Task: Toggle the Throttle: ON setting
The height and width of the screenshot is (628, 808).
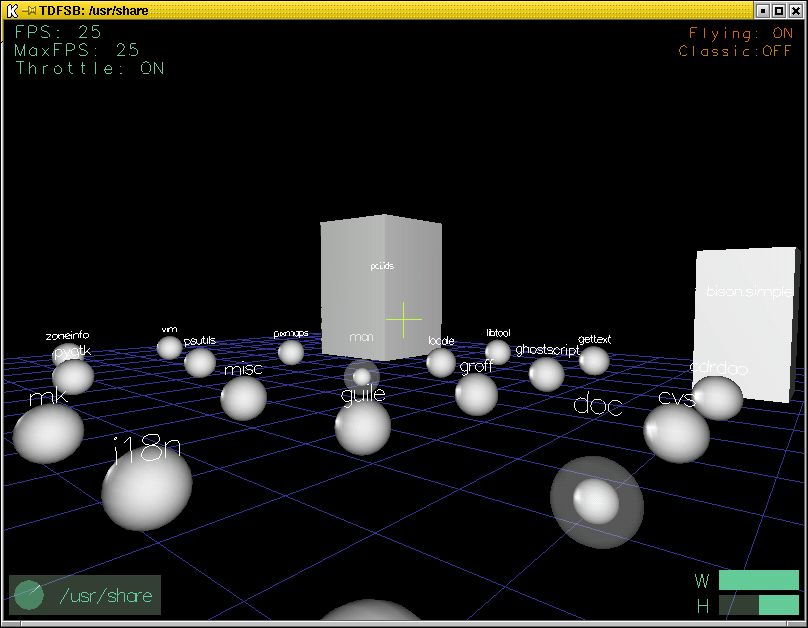Action: (90, 69)
